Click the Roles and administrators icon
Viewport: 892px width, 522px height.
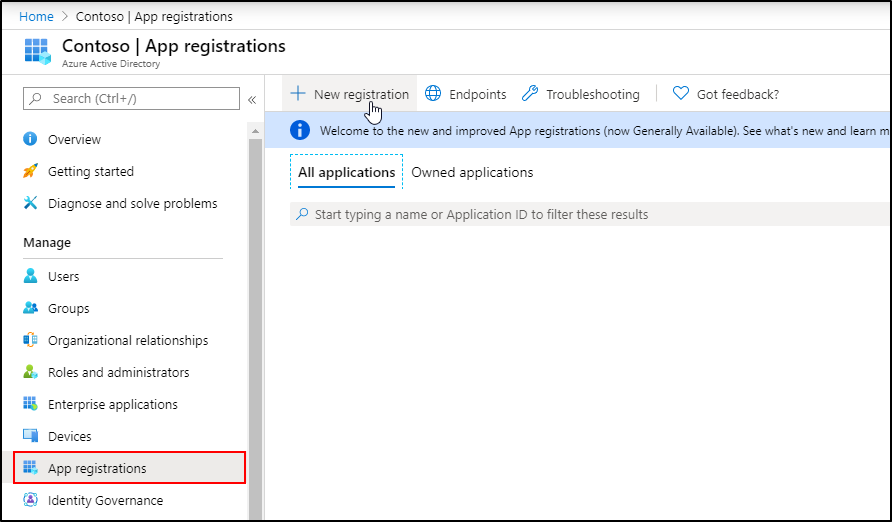[x=30, y=372]
